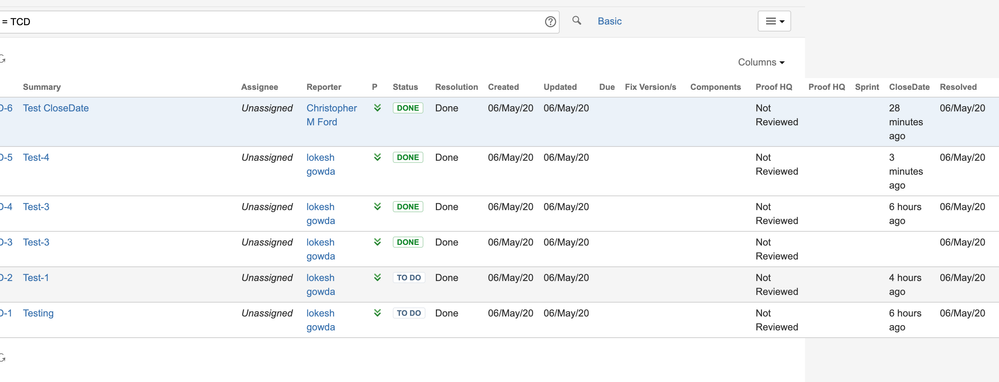Click Unassigned in the Test CloseDate row
This screenshot has height=382, width=999.
tap(267, 108)
